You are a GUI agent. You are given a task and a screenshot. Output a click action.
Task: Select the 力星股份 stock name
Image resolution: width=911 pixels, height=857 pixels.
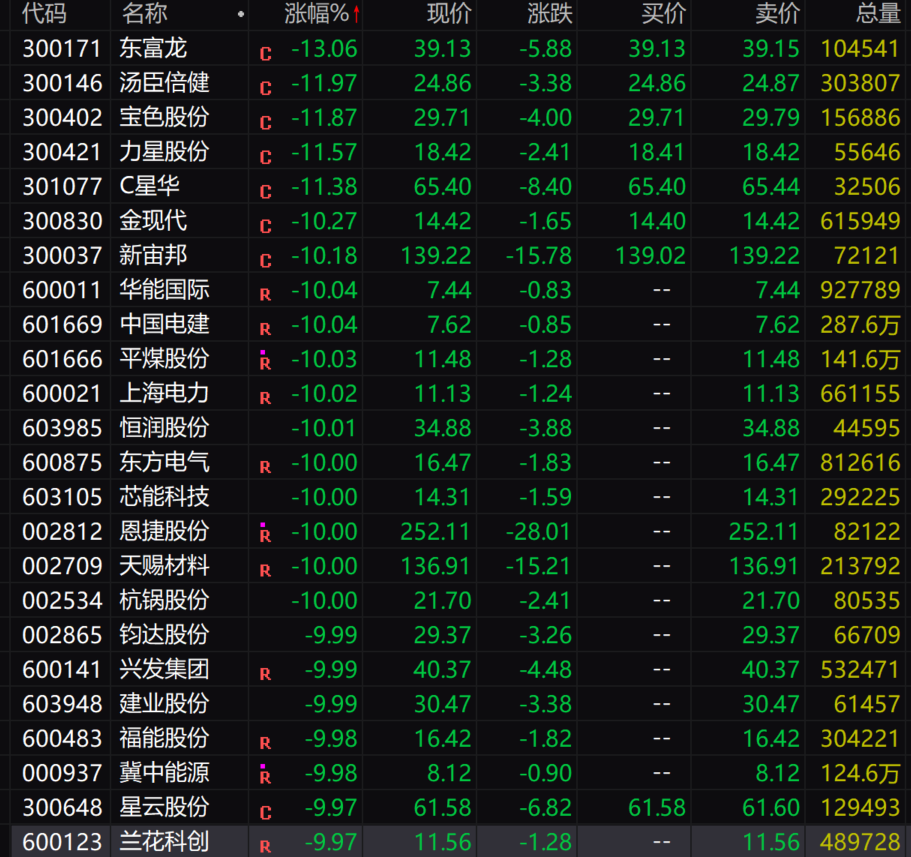164,152
